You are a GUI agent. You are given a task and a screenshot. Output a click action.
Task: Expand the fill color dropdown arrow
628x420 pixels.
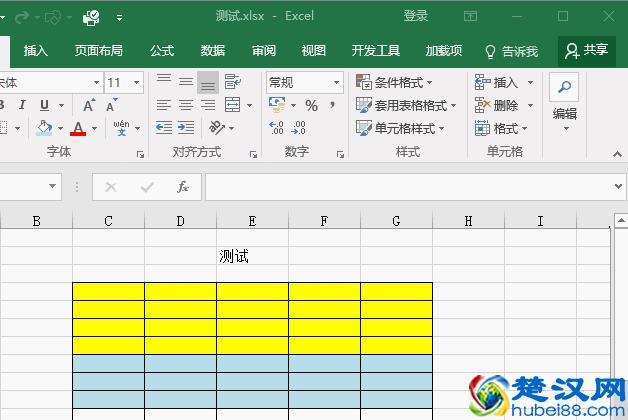point(60,129)
